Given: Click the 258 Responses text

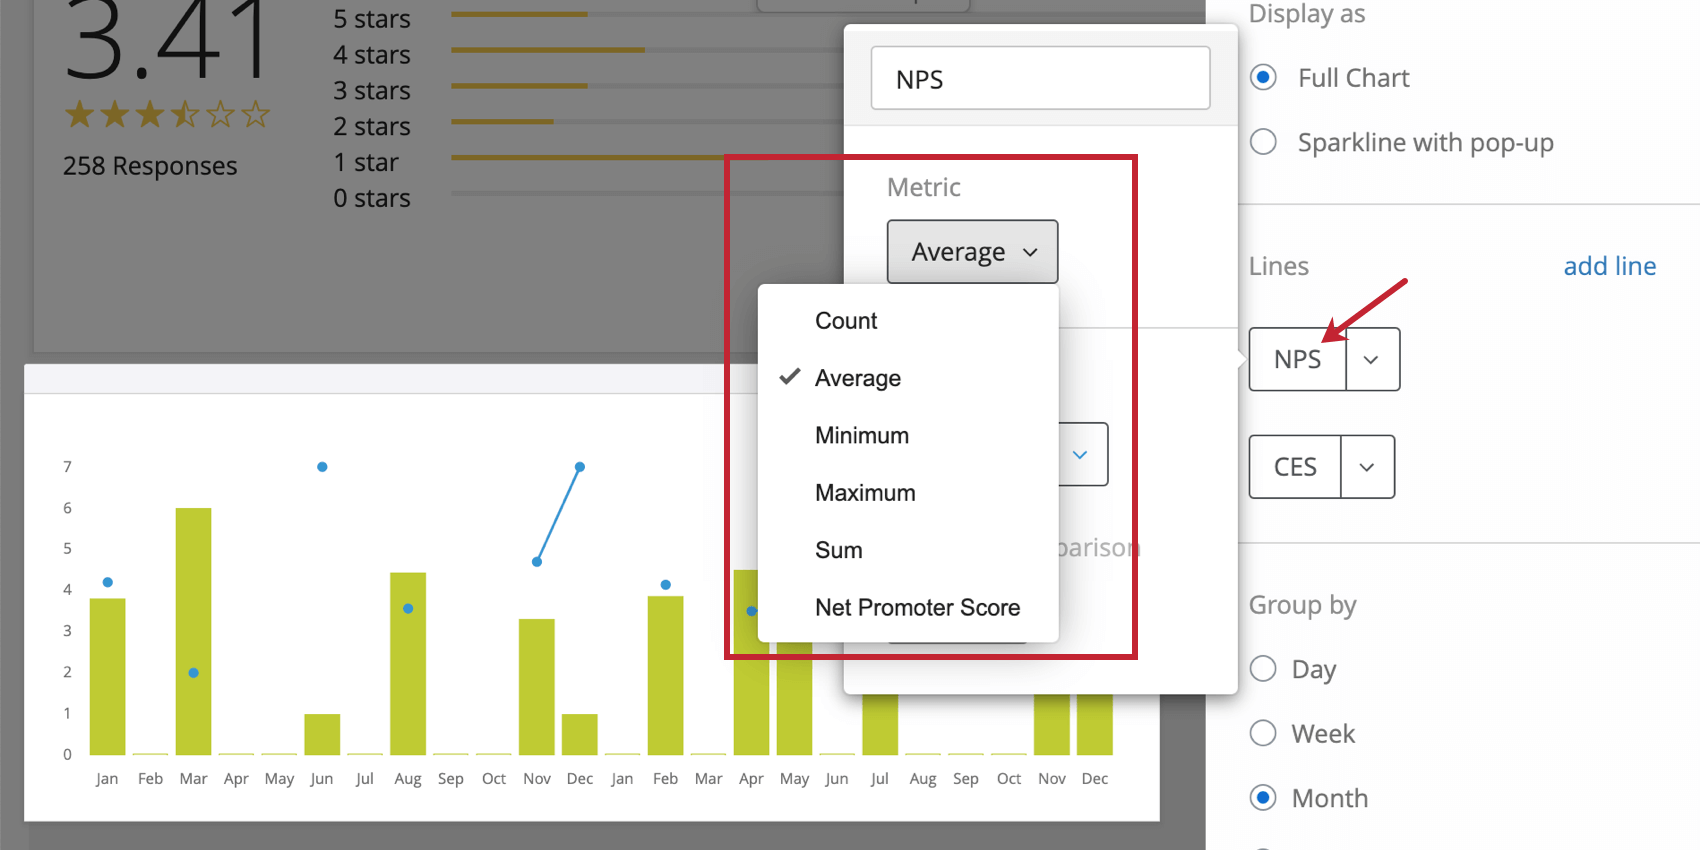Looking at the screenshot, I should click(150, 166).
